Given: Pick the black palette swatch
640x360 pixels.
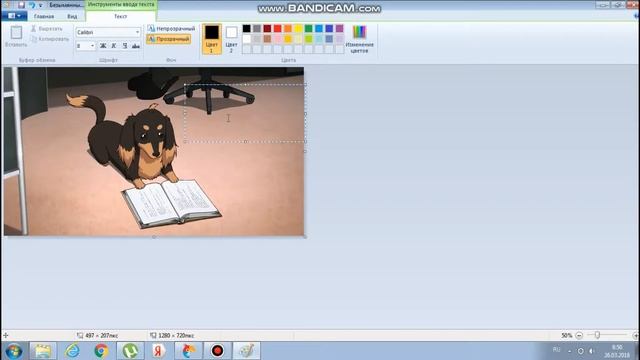Looking at the screenshot, I should [247, 28].
